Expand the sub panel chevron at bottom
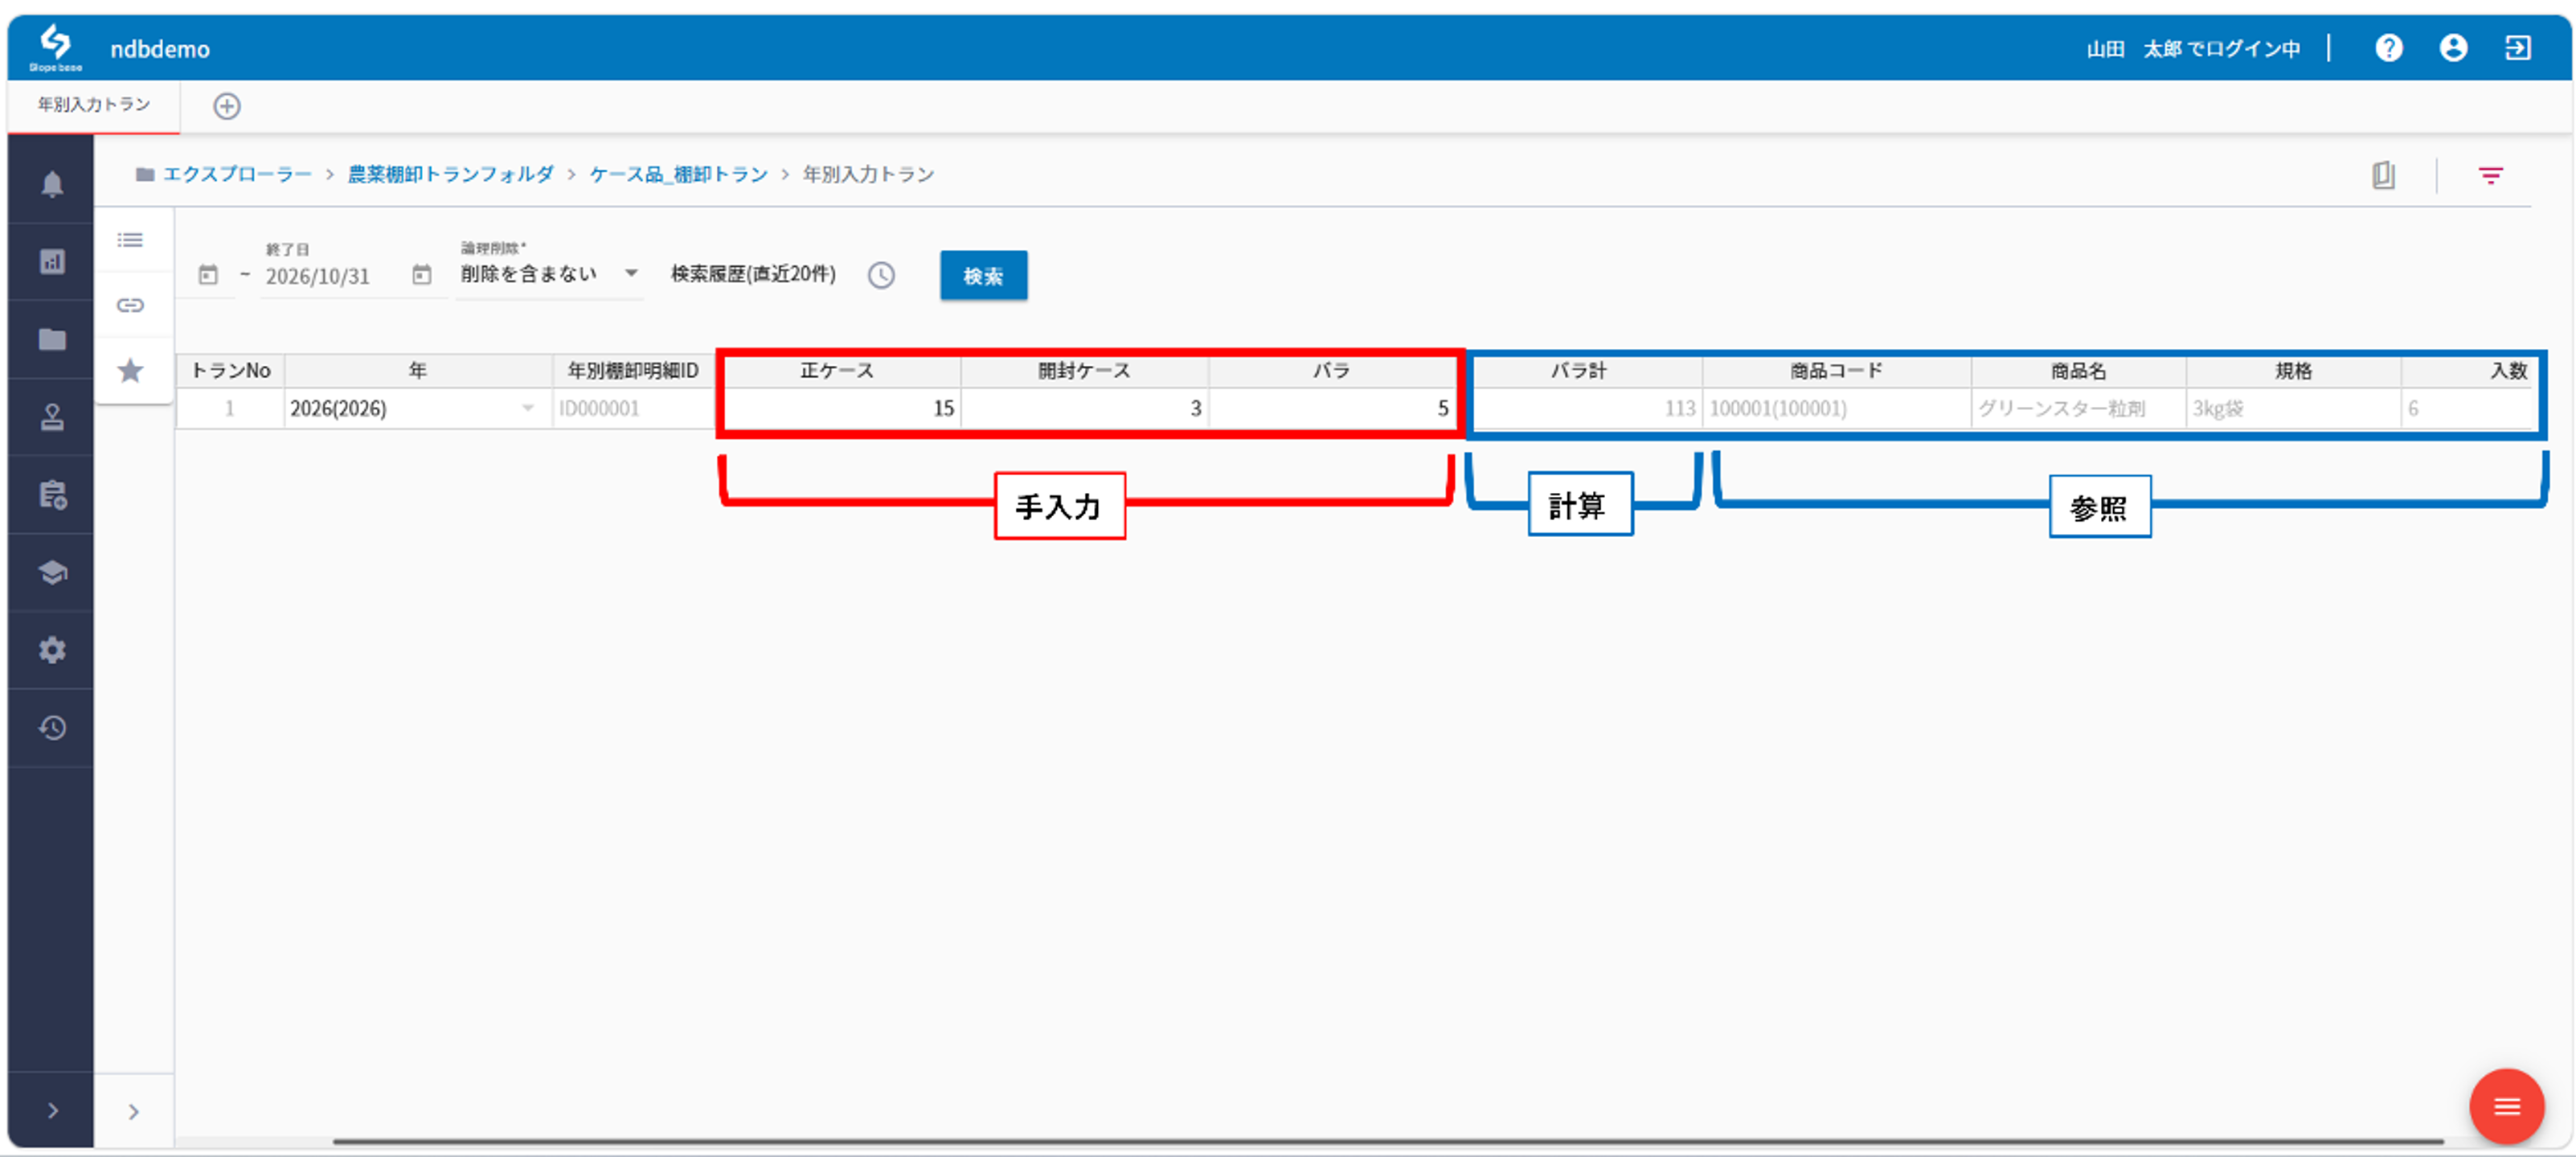 click(x=133, y=1111)
